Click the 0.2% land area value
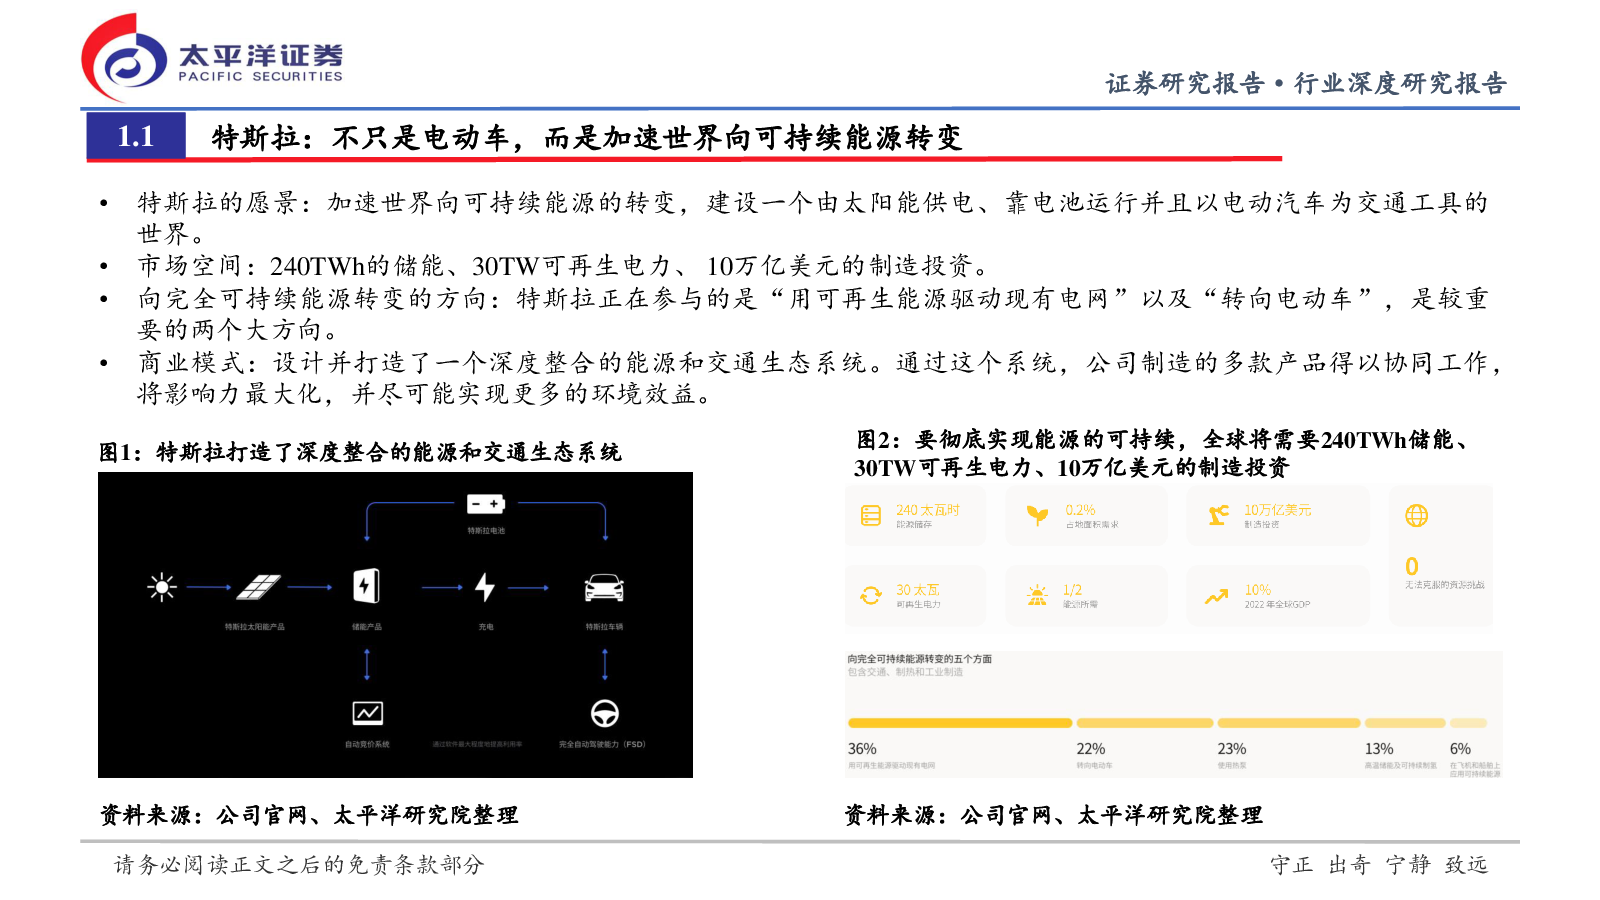 point(1080,510)
